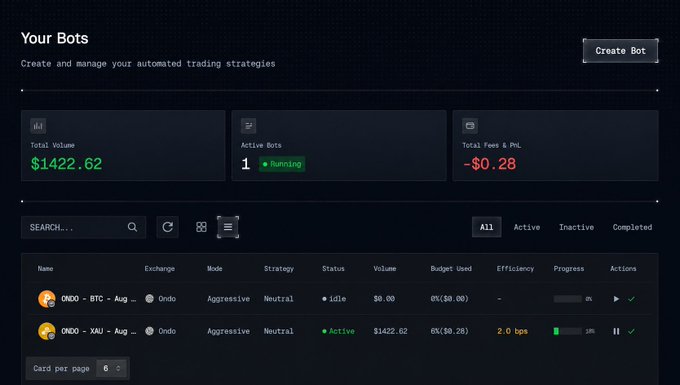
Task: Click the 6%($0.28) budget cell
Action: click(x=449, y=331)
